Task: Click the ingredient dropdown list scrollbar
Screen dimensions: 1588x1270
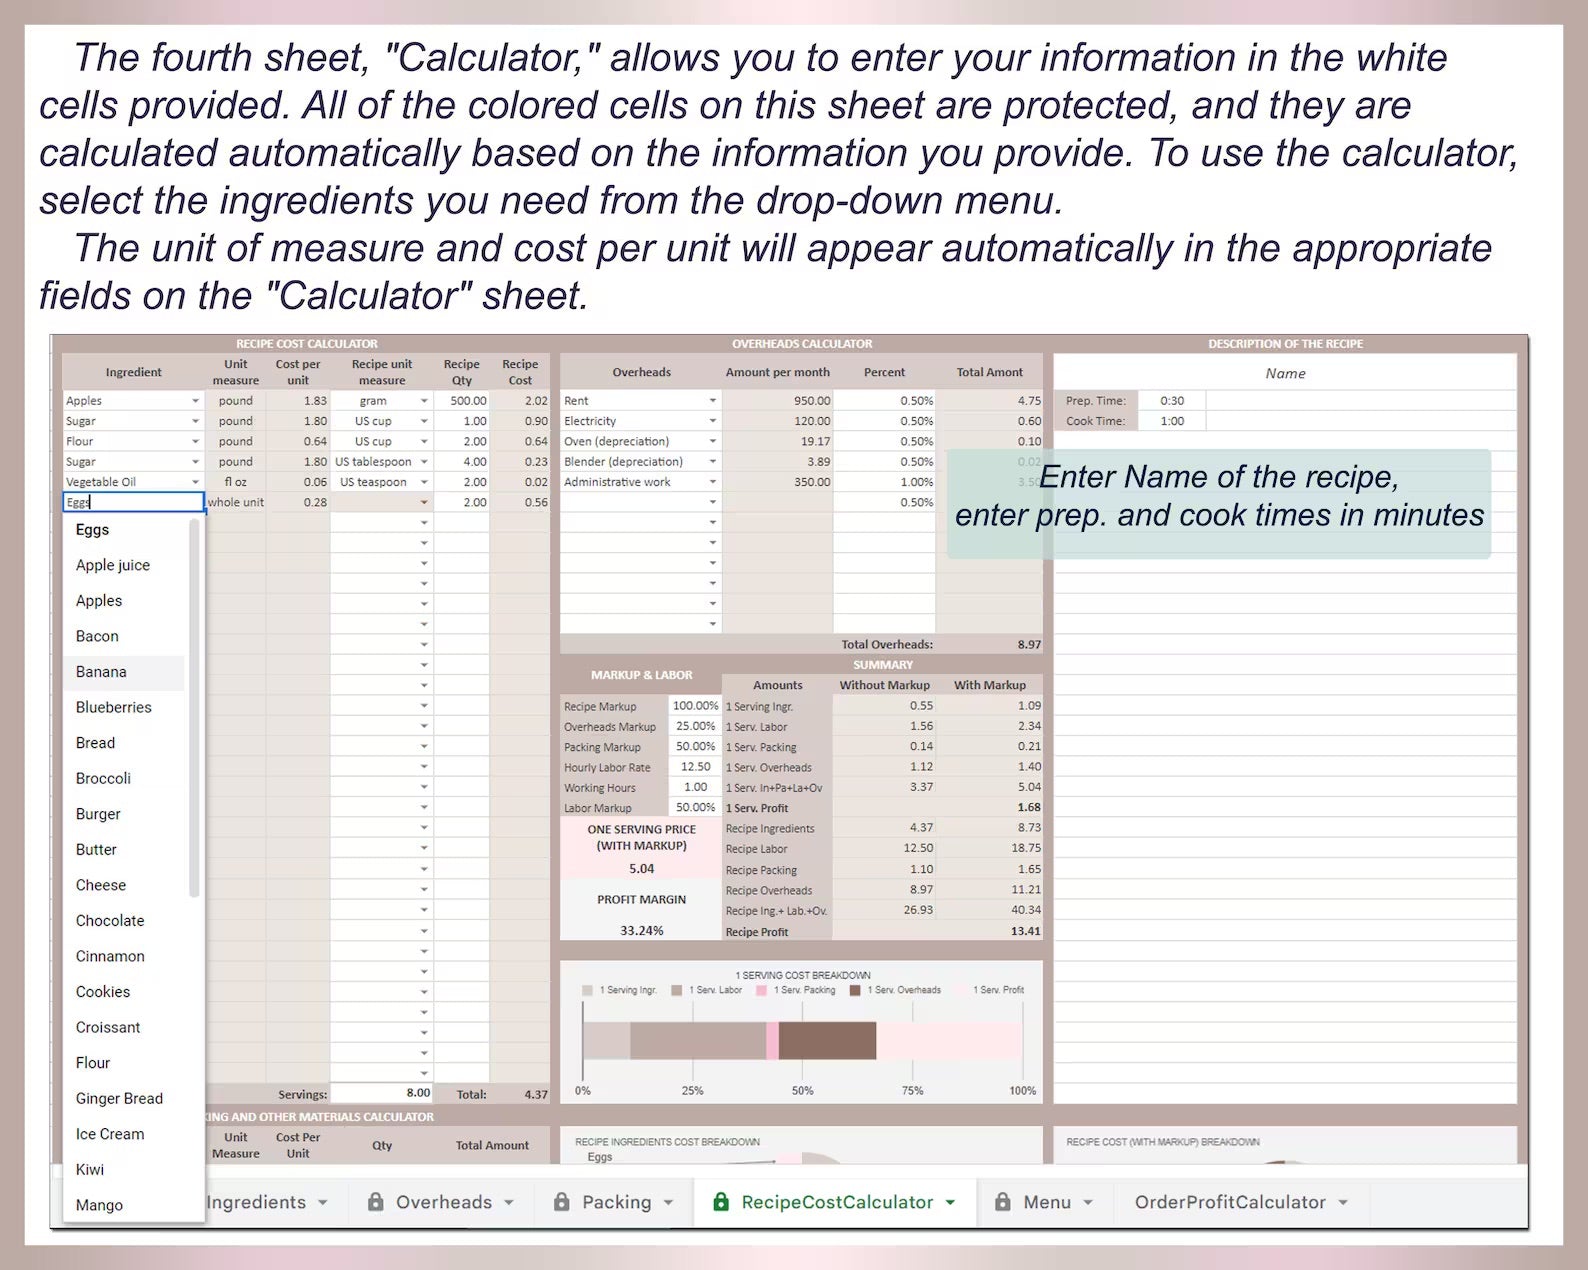Action: tap(194, 708)
